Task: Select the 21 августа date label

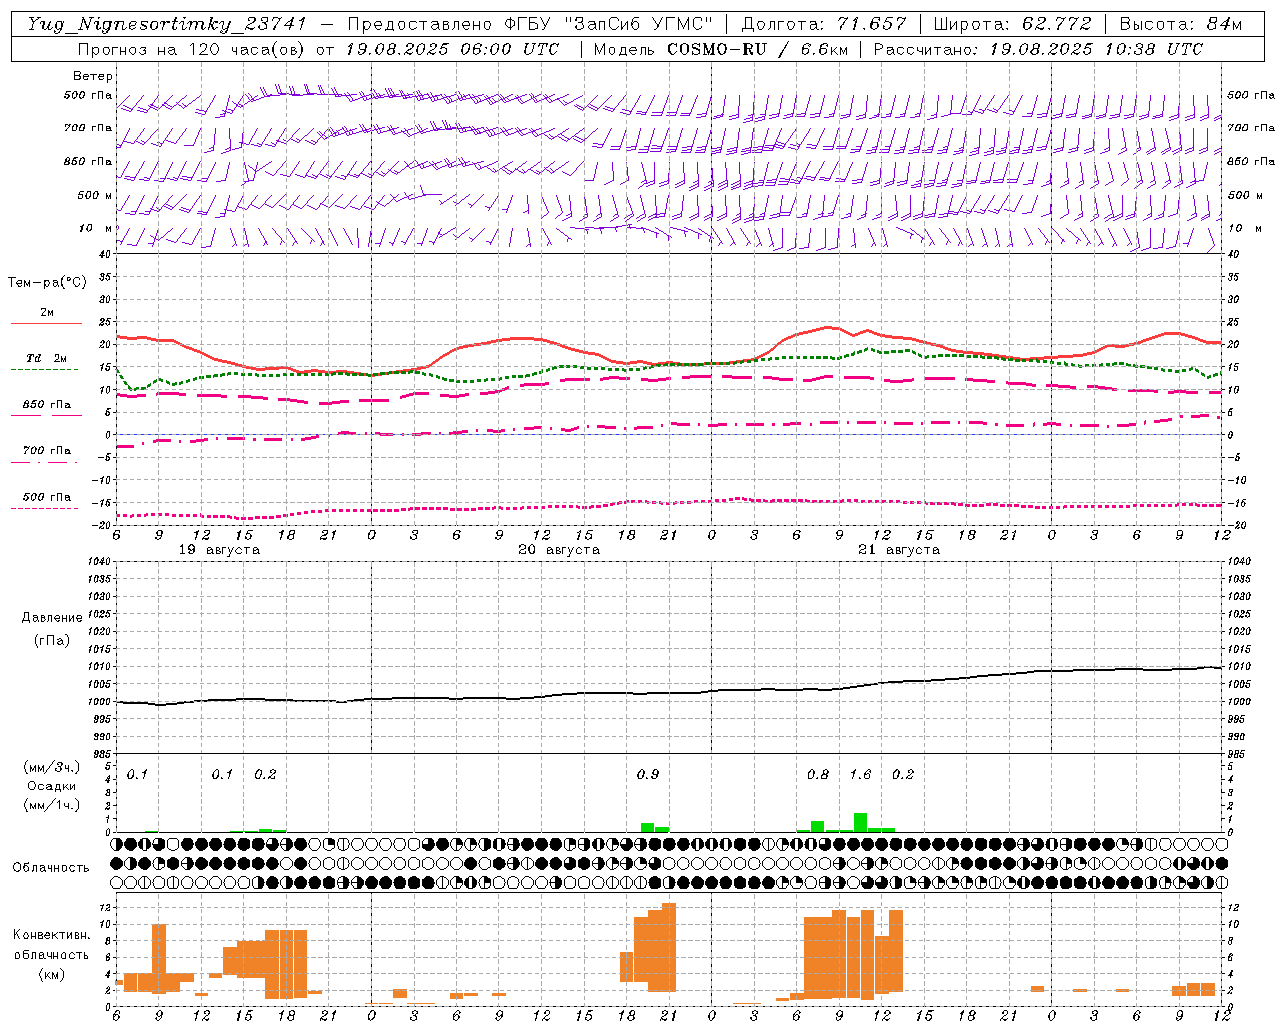Action: (x=899, y=550)
